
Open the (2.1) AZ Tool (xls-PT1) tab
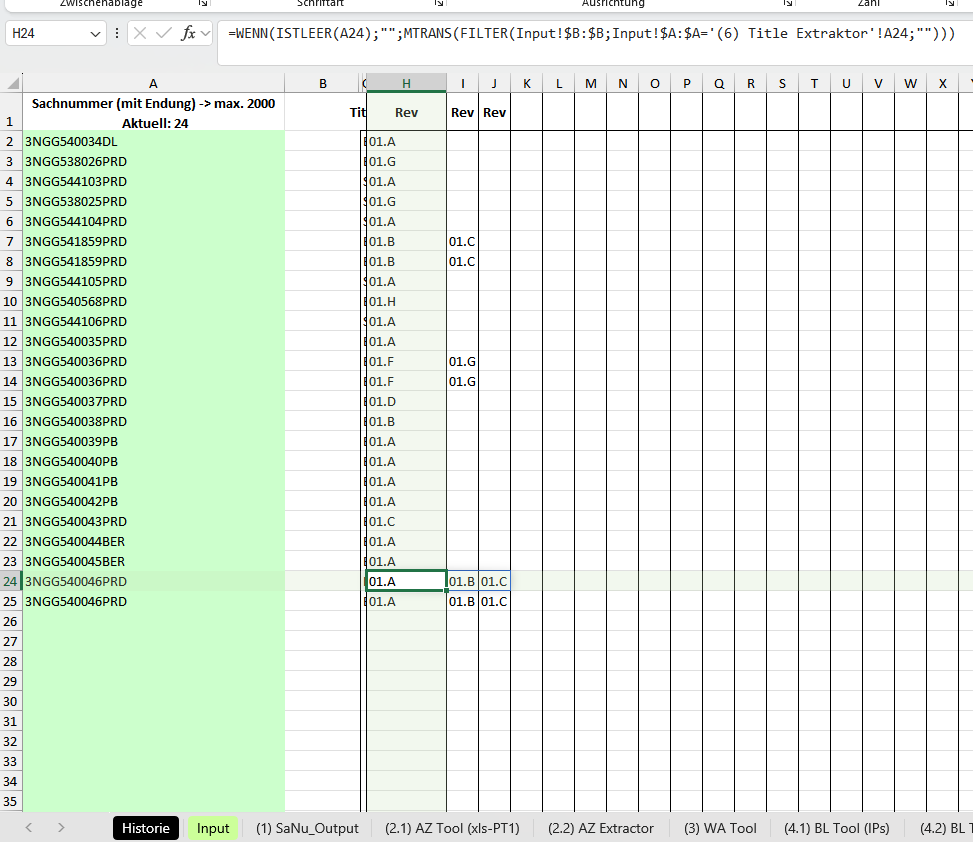[x=452, y=828]
